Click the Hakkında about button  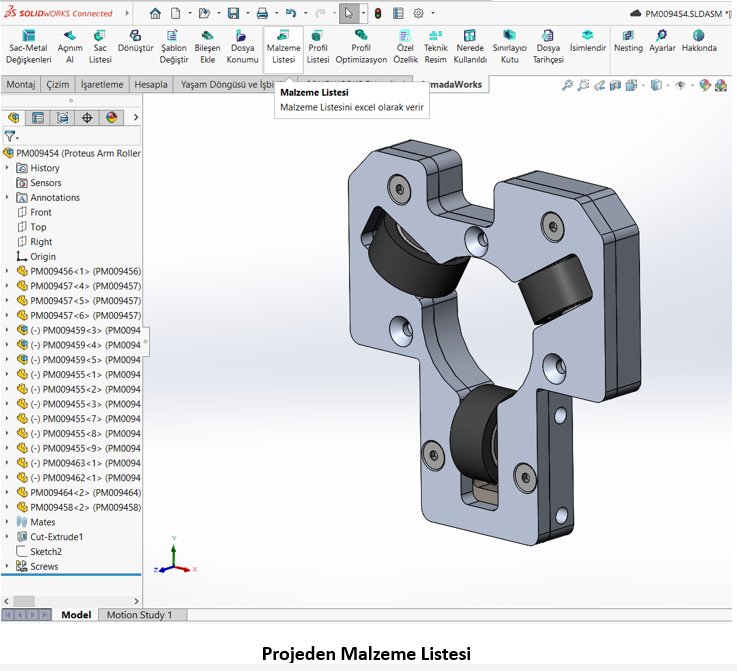(698, 41)
